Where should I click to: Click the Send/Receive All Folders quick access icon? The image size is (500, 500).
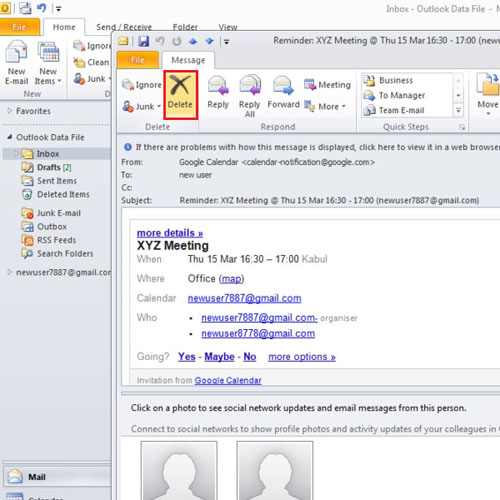point(25,8)
